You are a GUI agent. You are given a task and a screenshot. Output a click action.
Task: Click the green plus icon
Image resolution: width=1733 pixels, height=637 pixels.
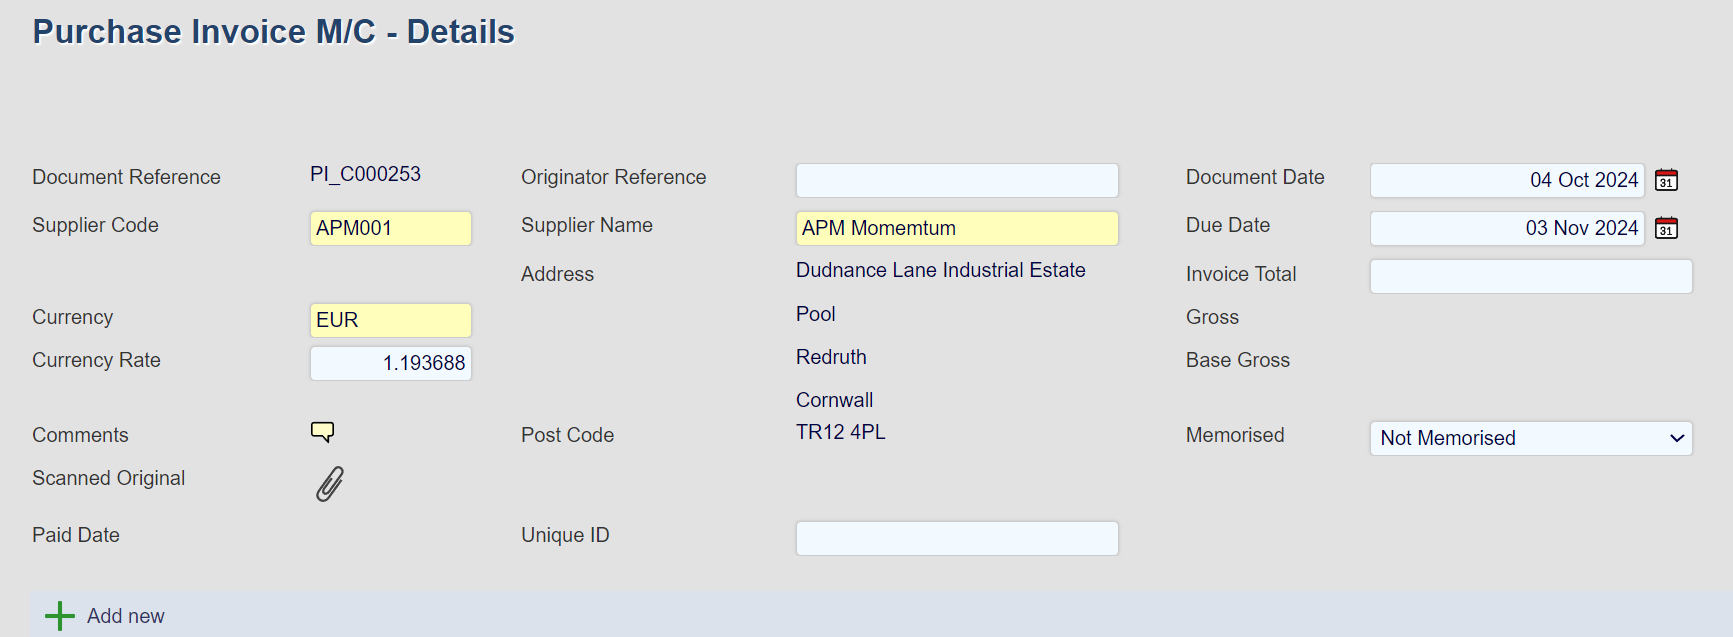[60, 616]
